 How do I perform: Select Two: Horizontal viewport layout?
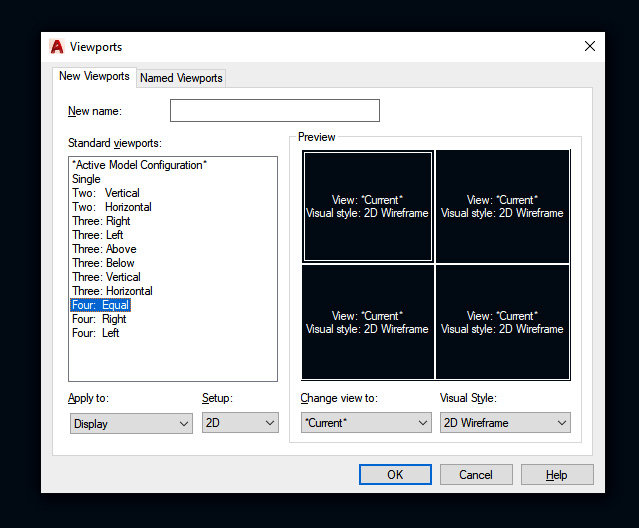[112, 207]
